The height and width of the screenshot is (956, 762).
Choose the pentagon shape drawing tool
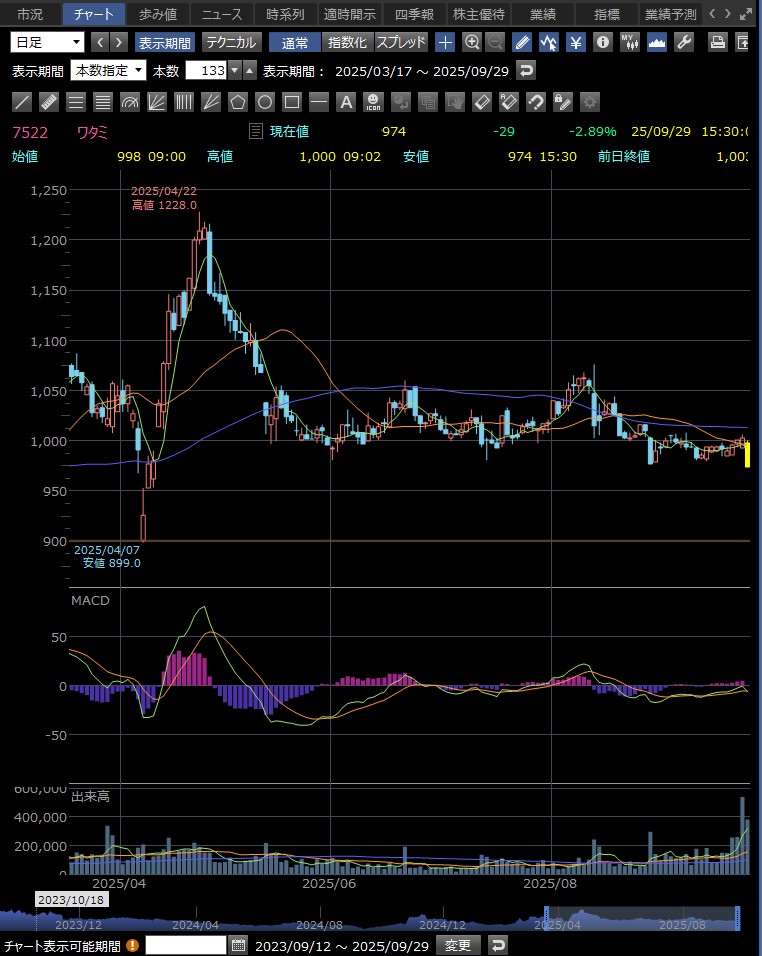click(237, 102)
